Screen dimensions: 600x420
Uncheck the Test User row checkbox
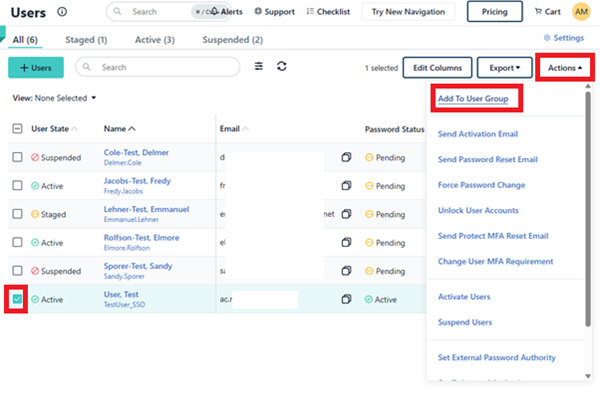click(x=18, y=299)
